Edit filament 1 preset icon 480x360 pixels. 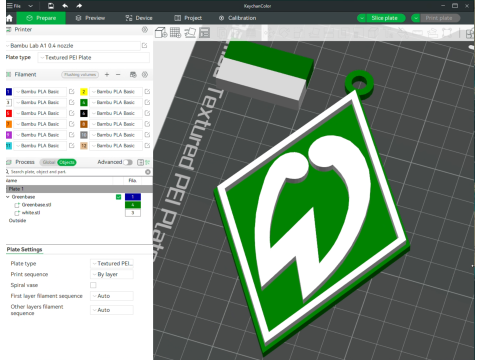[72, 92]
